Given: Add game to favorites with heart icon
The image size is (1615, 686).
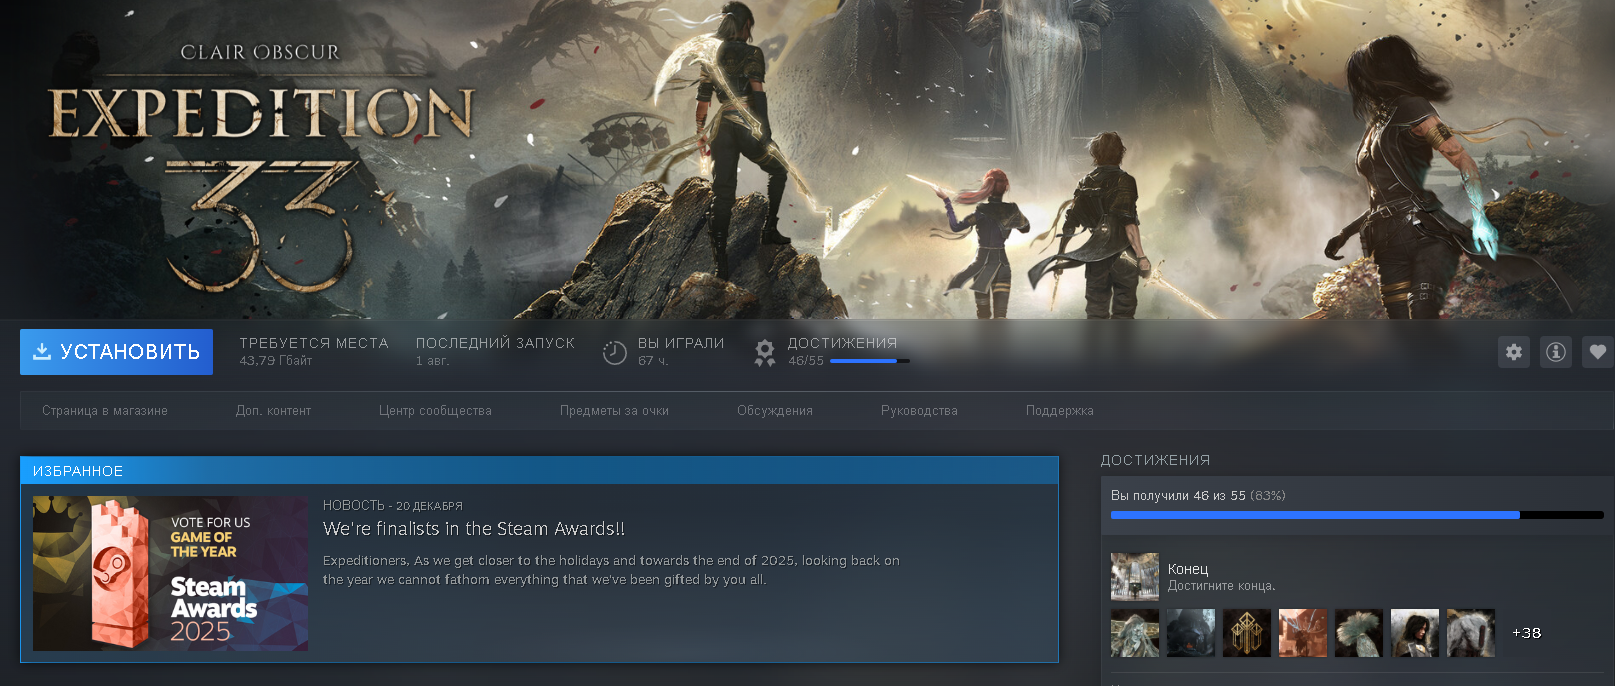Looking at the screenshot, I should pos(1598,352).
